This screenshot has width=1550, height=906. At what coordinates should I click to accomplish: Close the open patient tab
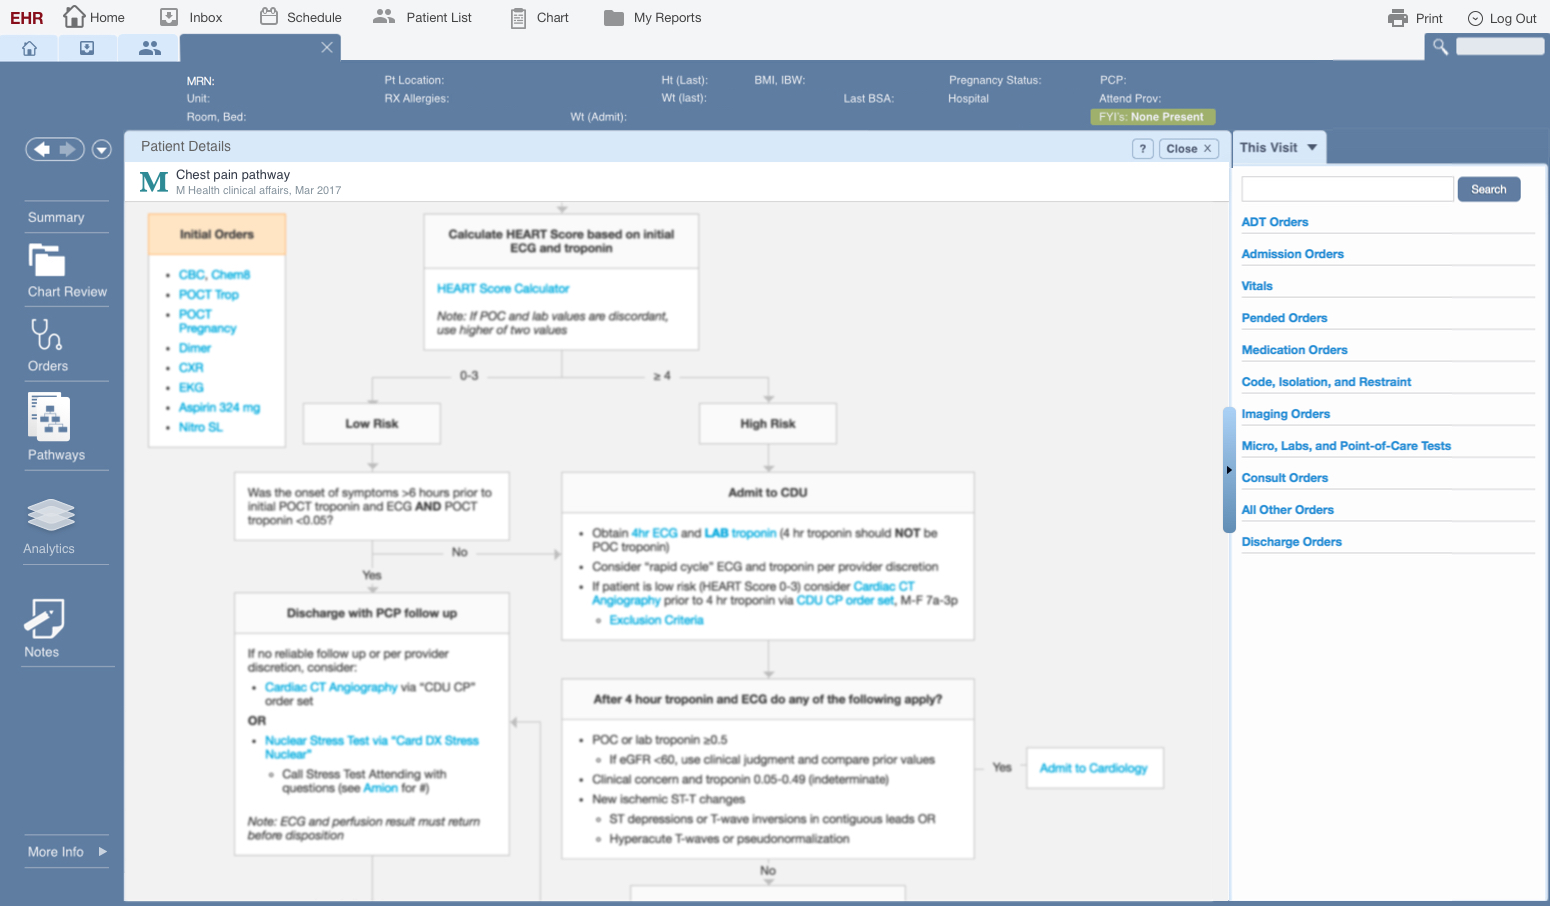point(326,47)
